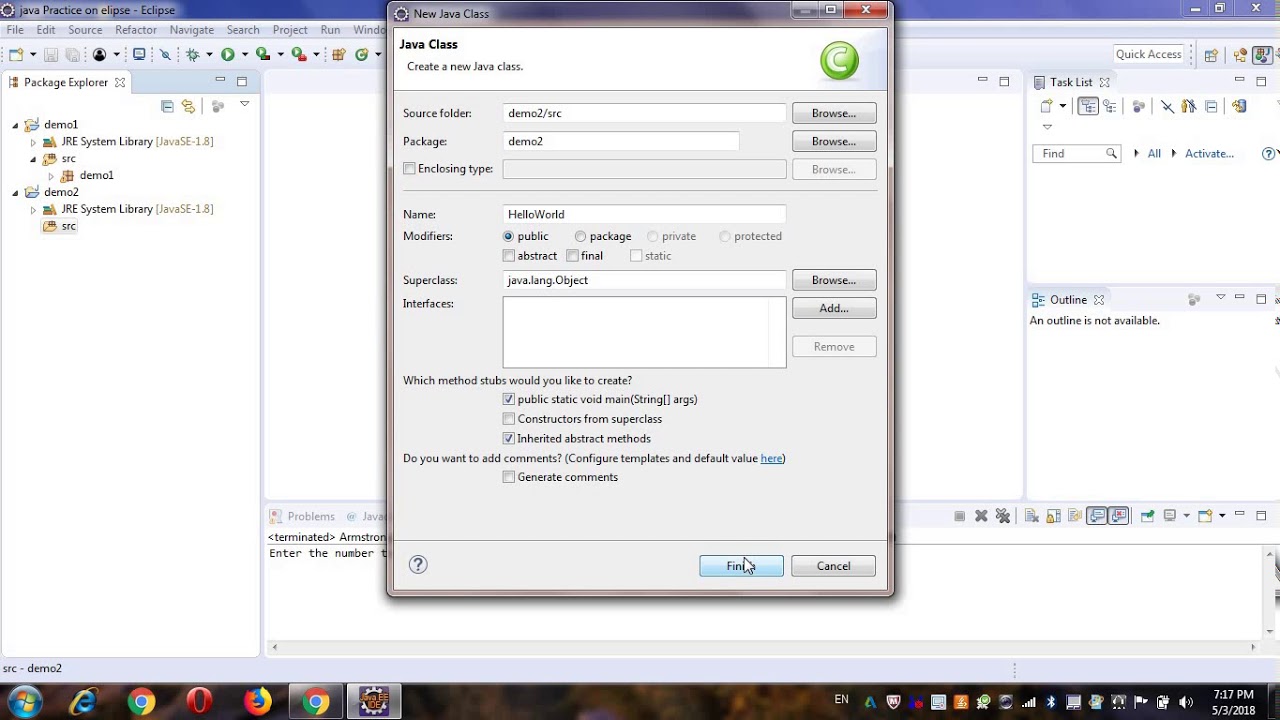Browse for the Source folder
1280x720 pixels.
tap(834, 113)
